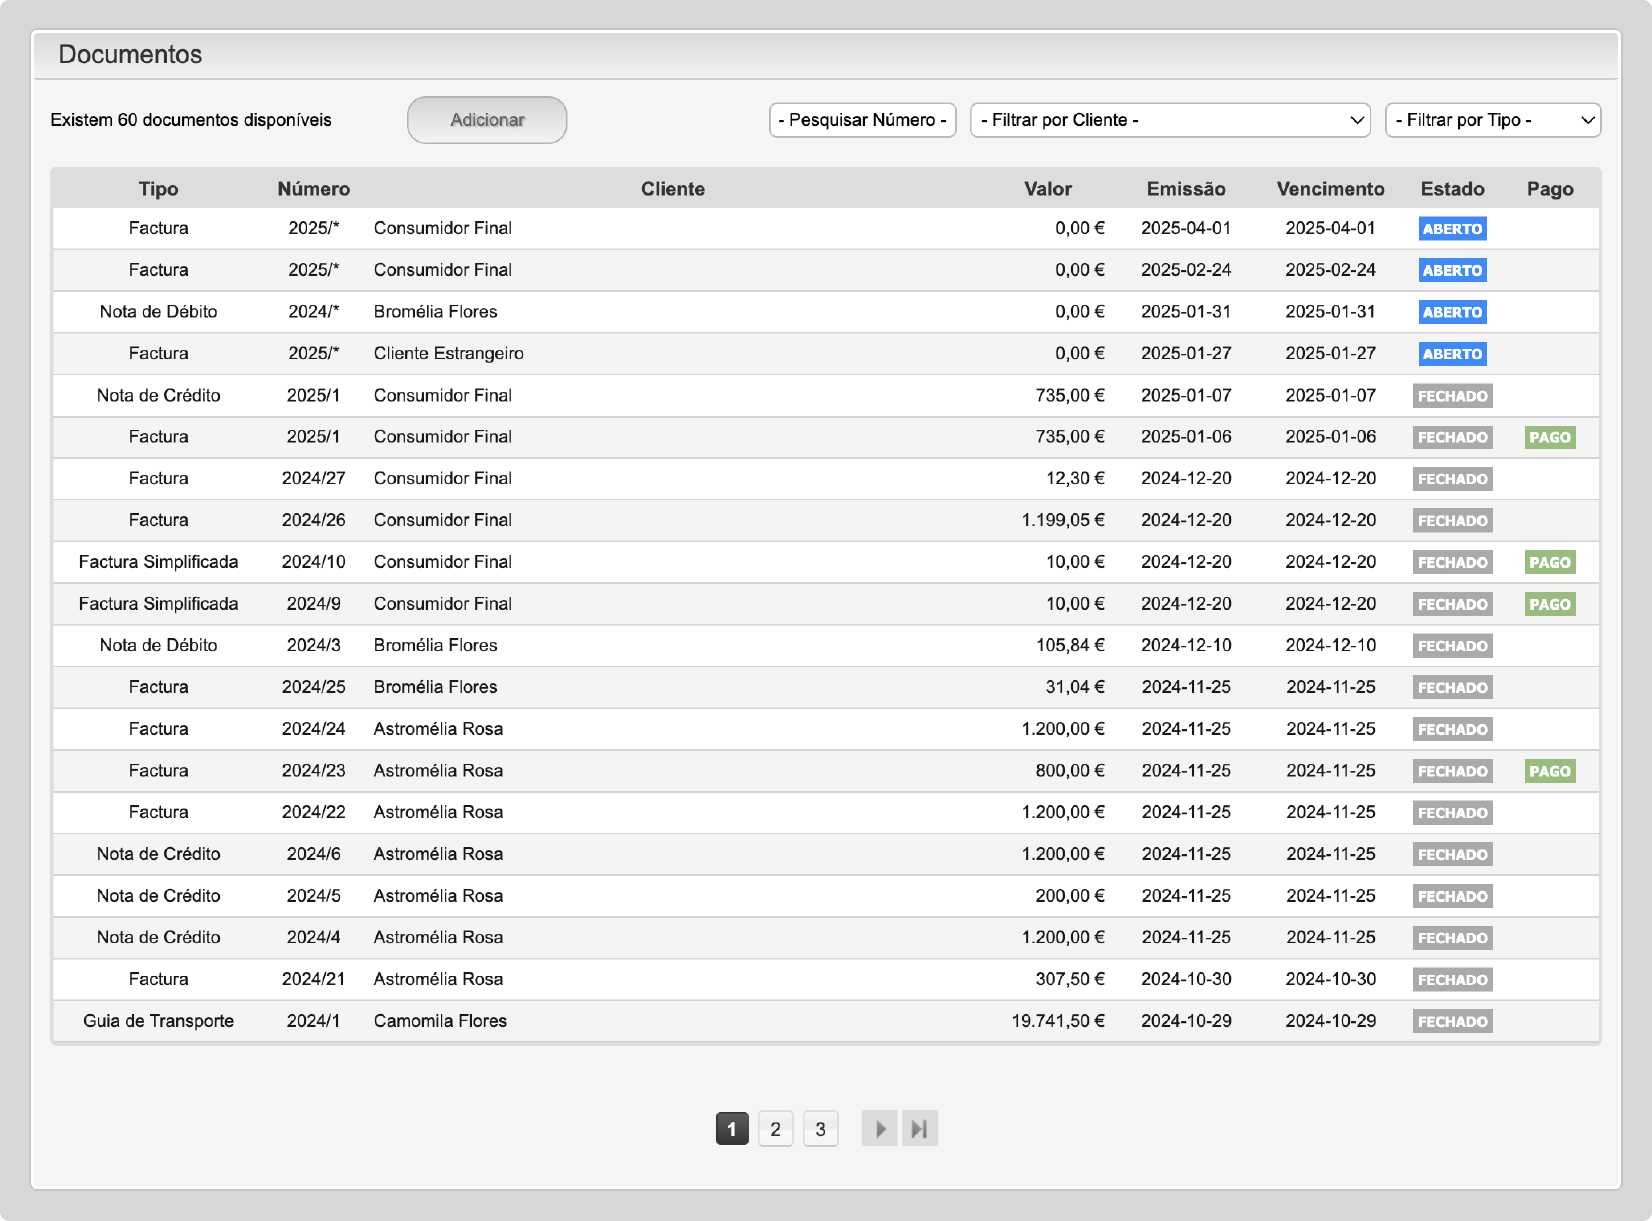Screen dimensions: 1652x1221
Task: Go to page 2 of documents
Action: 775,1129
